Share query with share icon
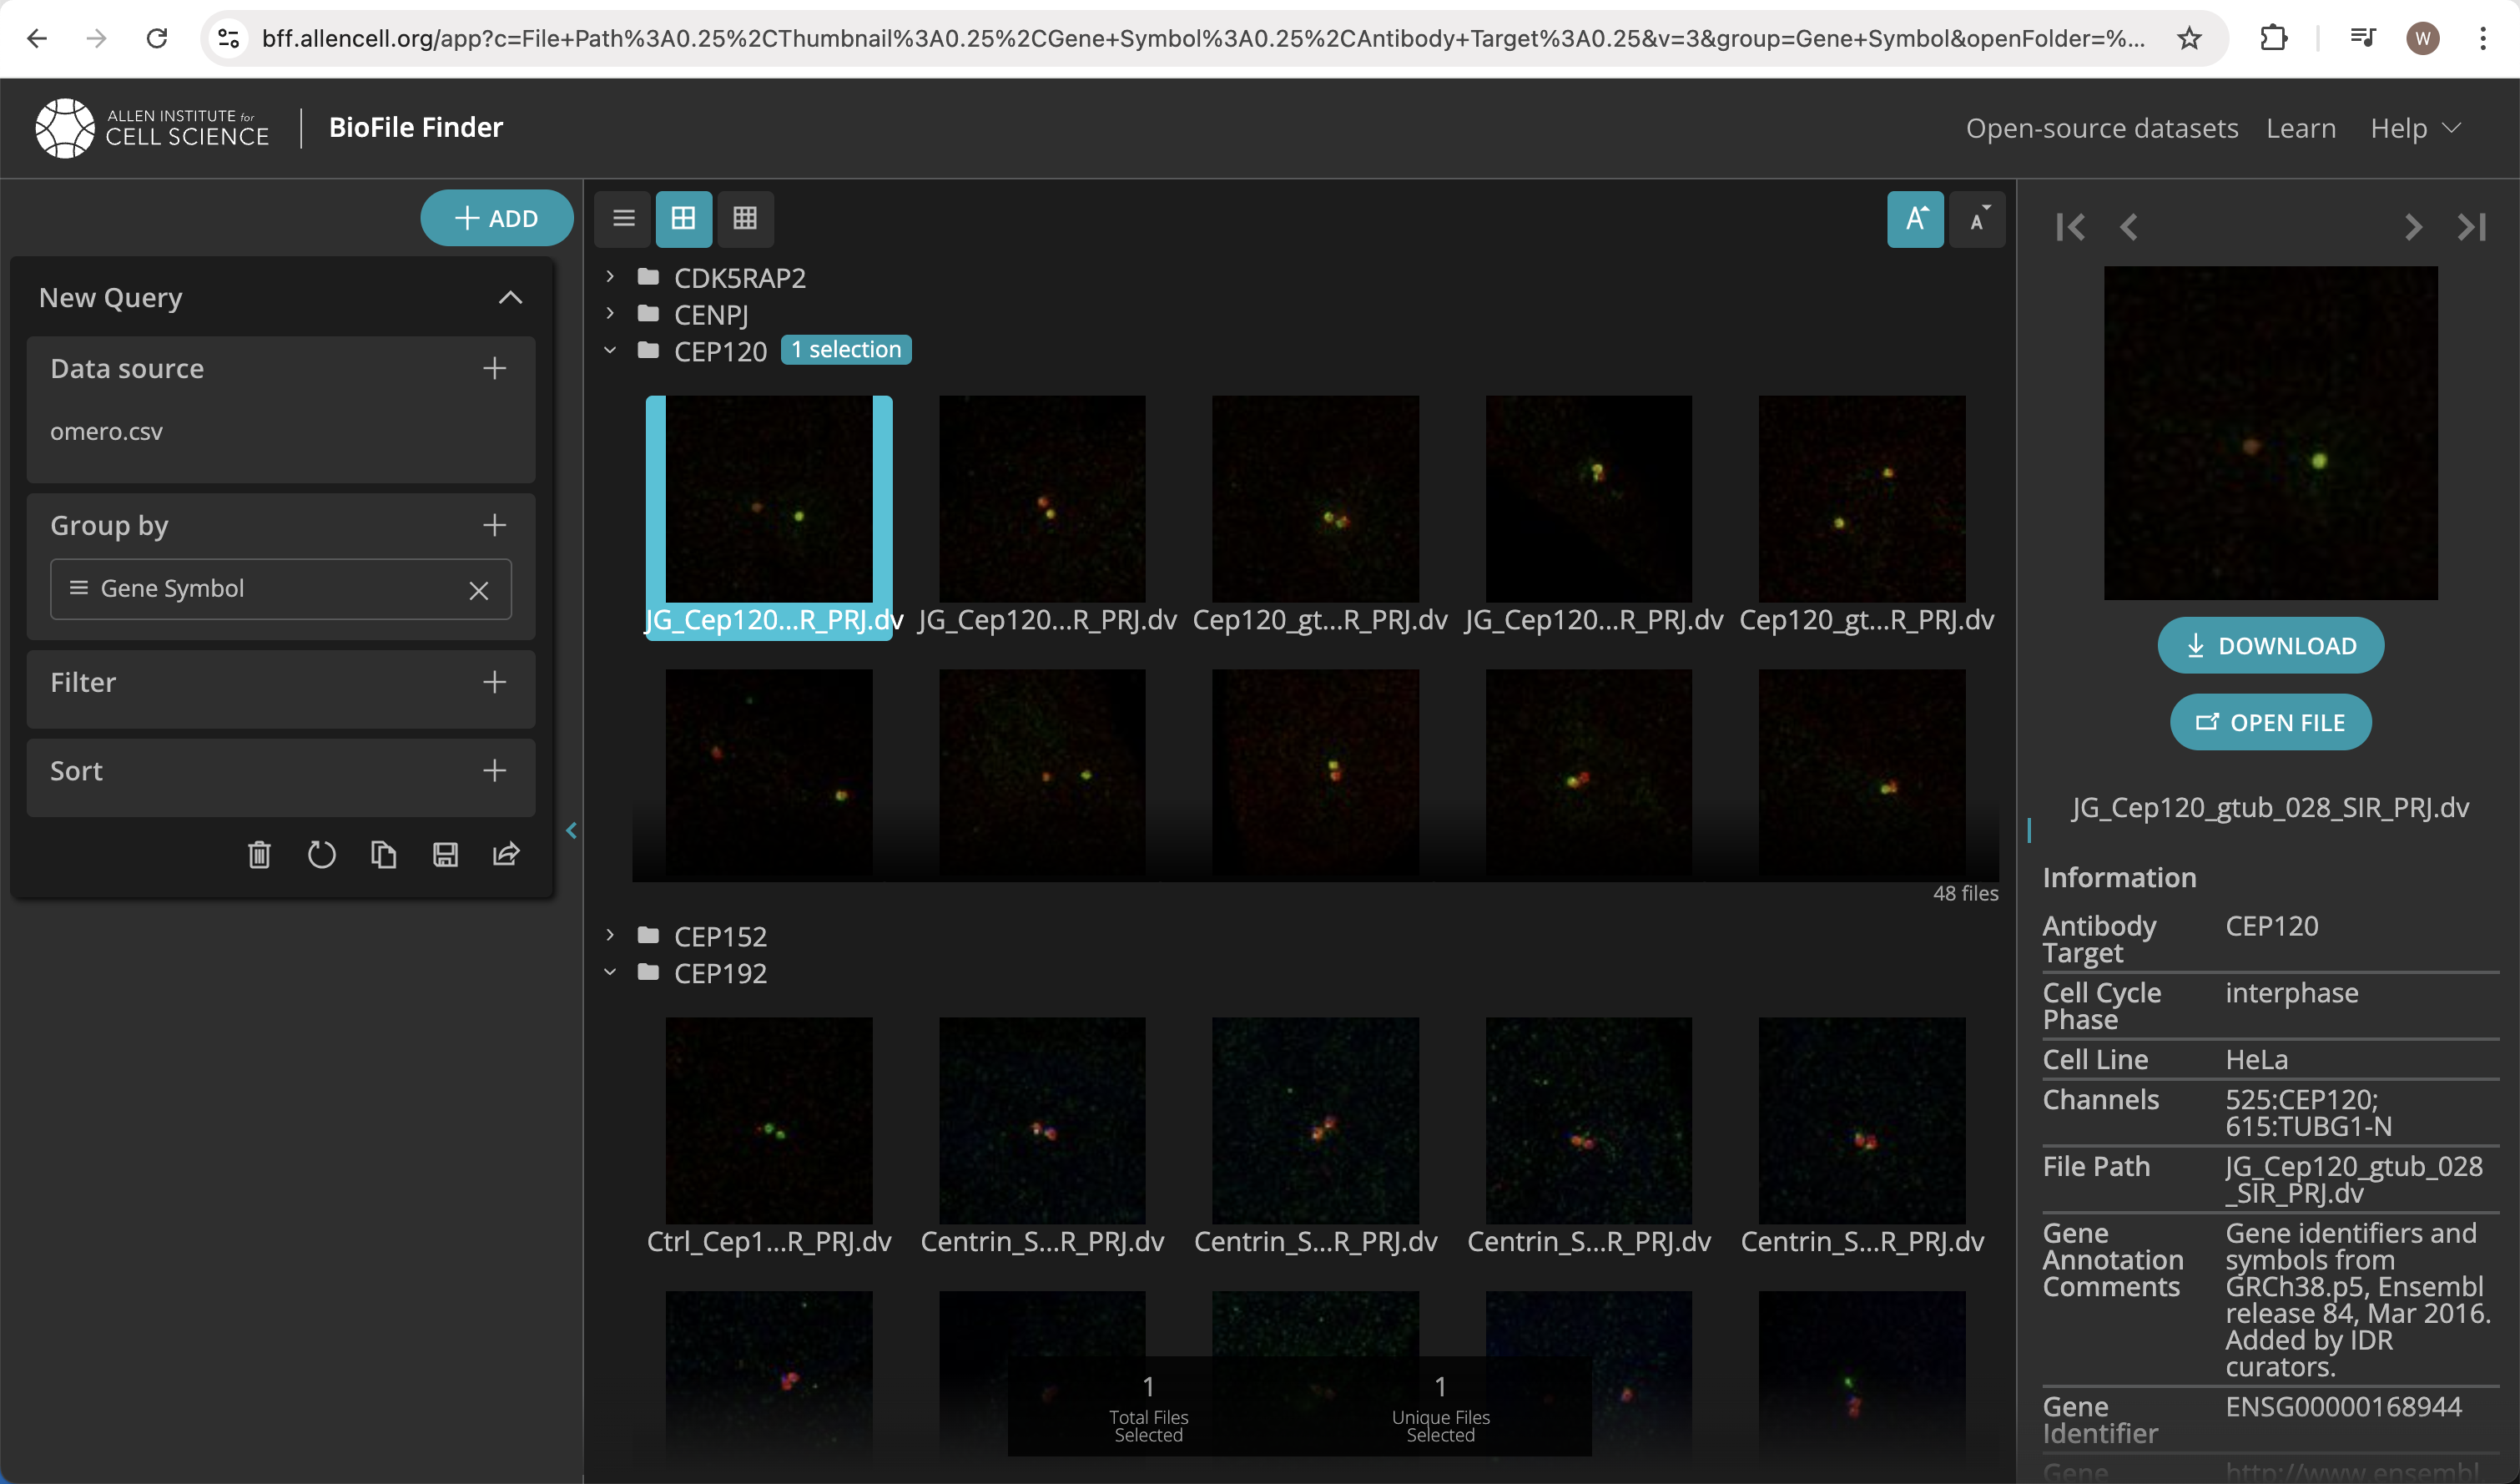Viewport: 2520px width, 1484px height. pyautogui.click(x=507, y=854)
